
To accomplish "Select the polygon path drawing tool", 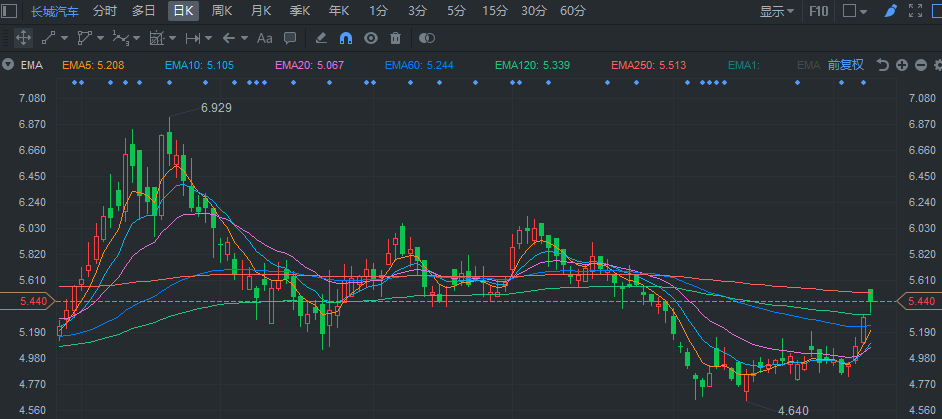I will [x=84, y=38].
